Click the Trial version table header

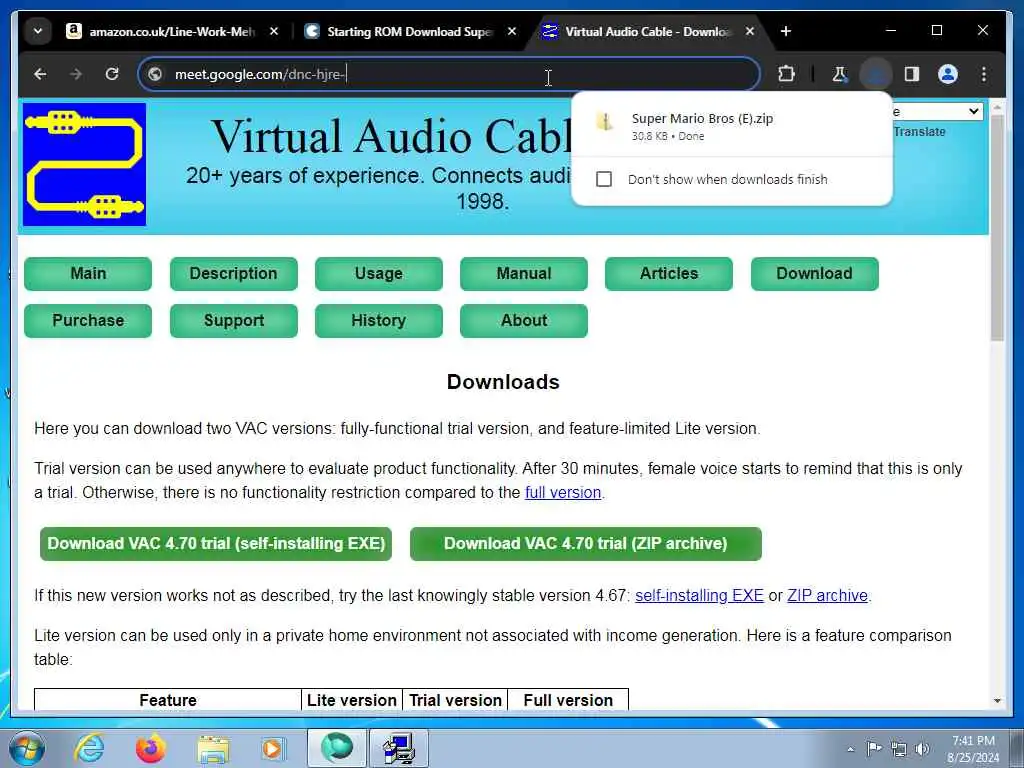point(455,700)
